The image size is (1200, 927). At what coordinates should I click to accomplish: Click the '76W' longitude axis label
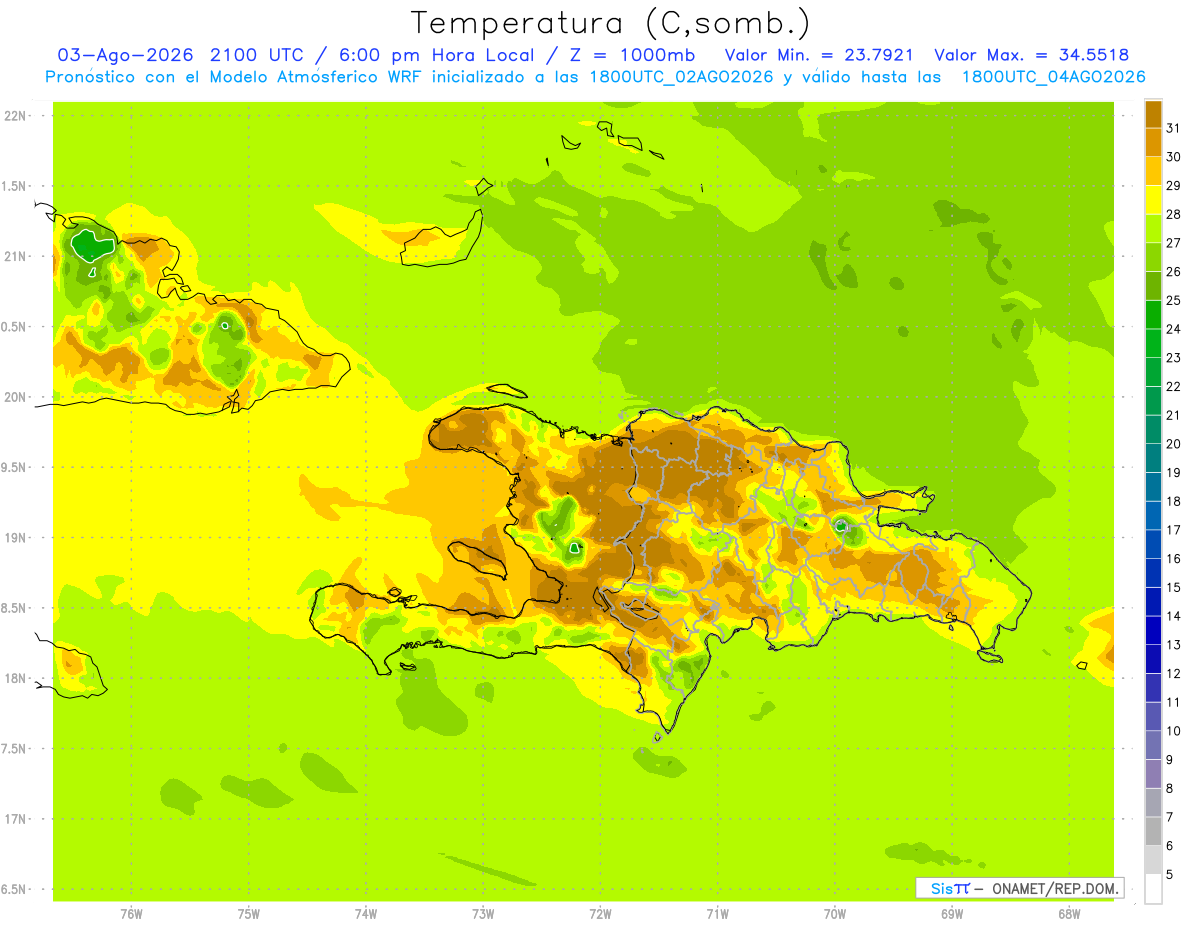click(131, 913)
